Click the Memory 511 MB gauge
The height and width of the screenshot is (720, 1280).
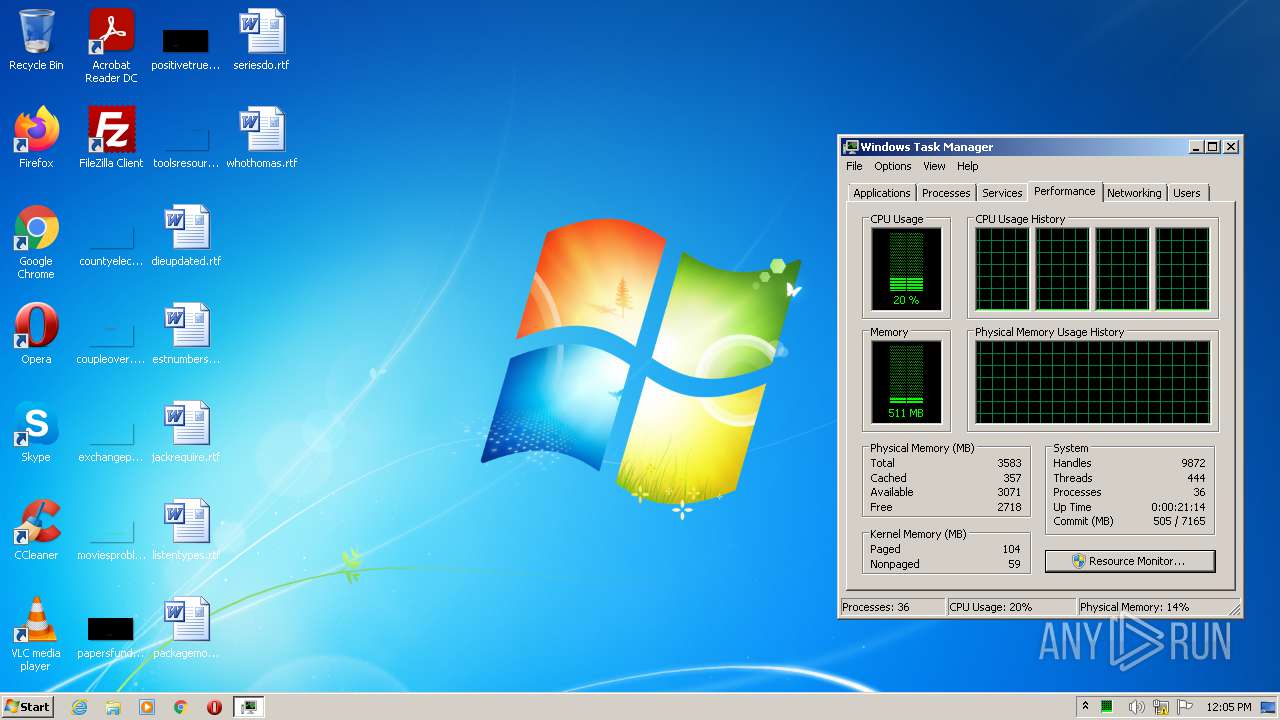tap(906, 381)
